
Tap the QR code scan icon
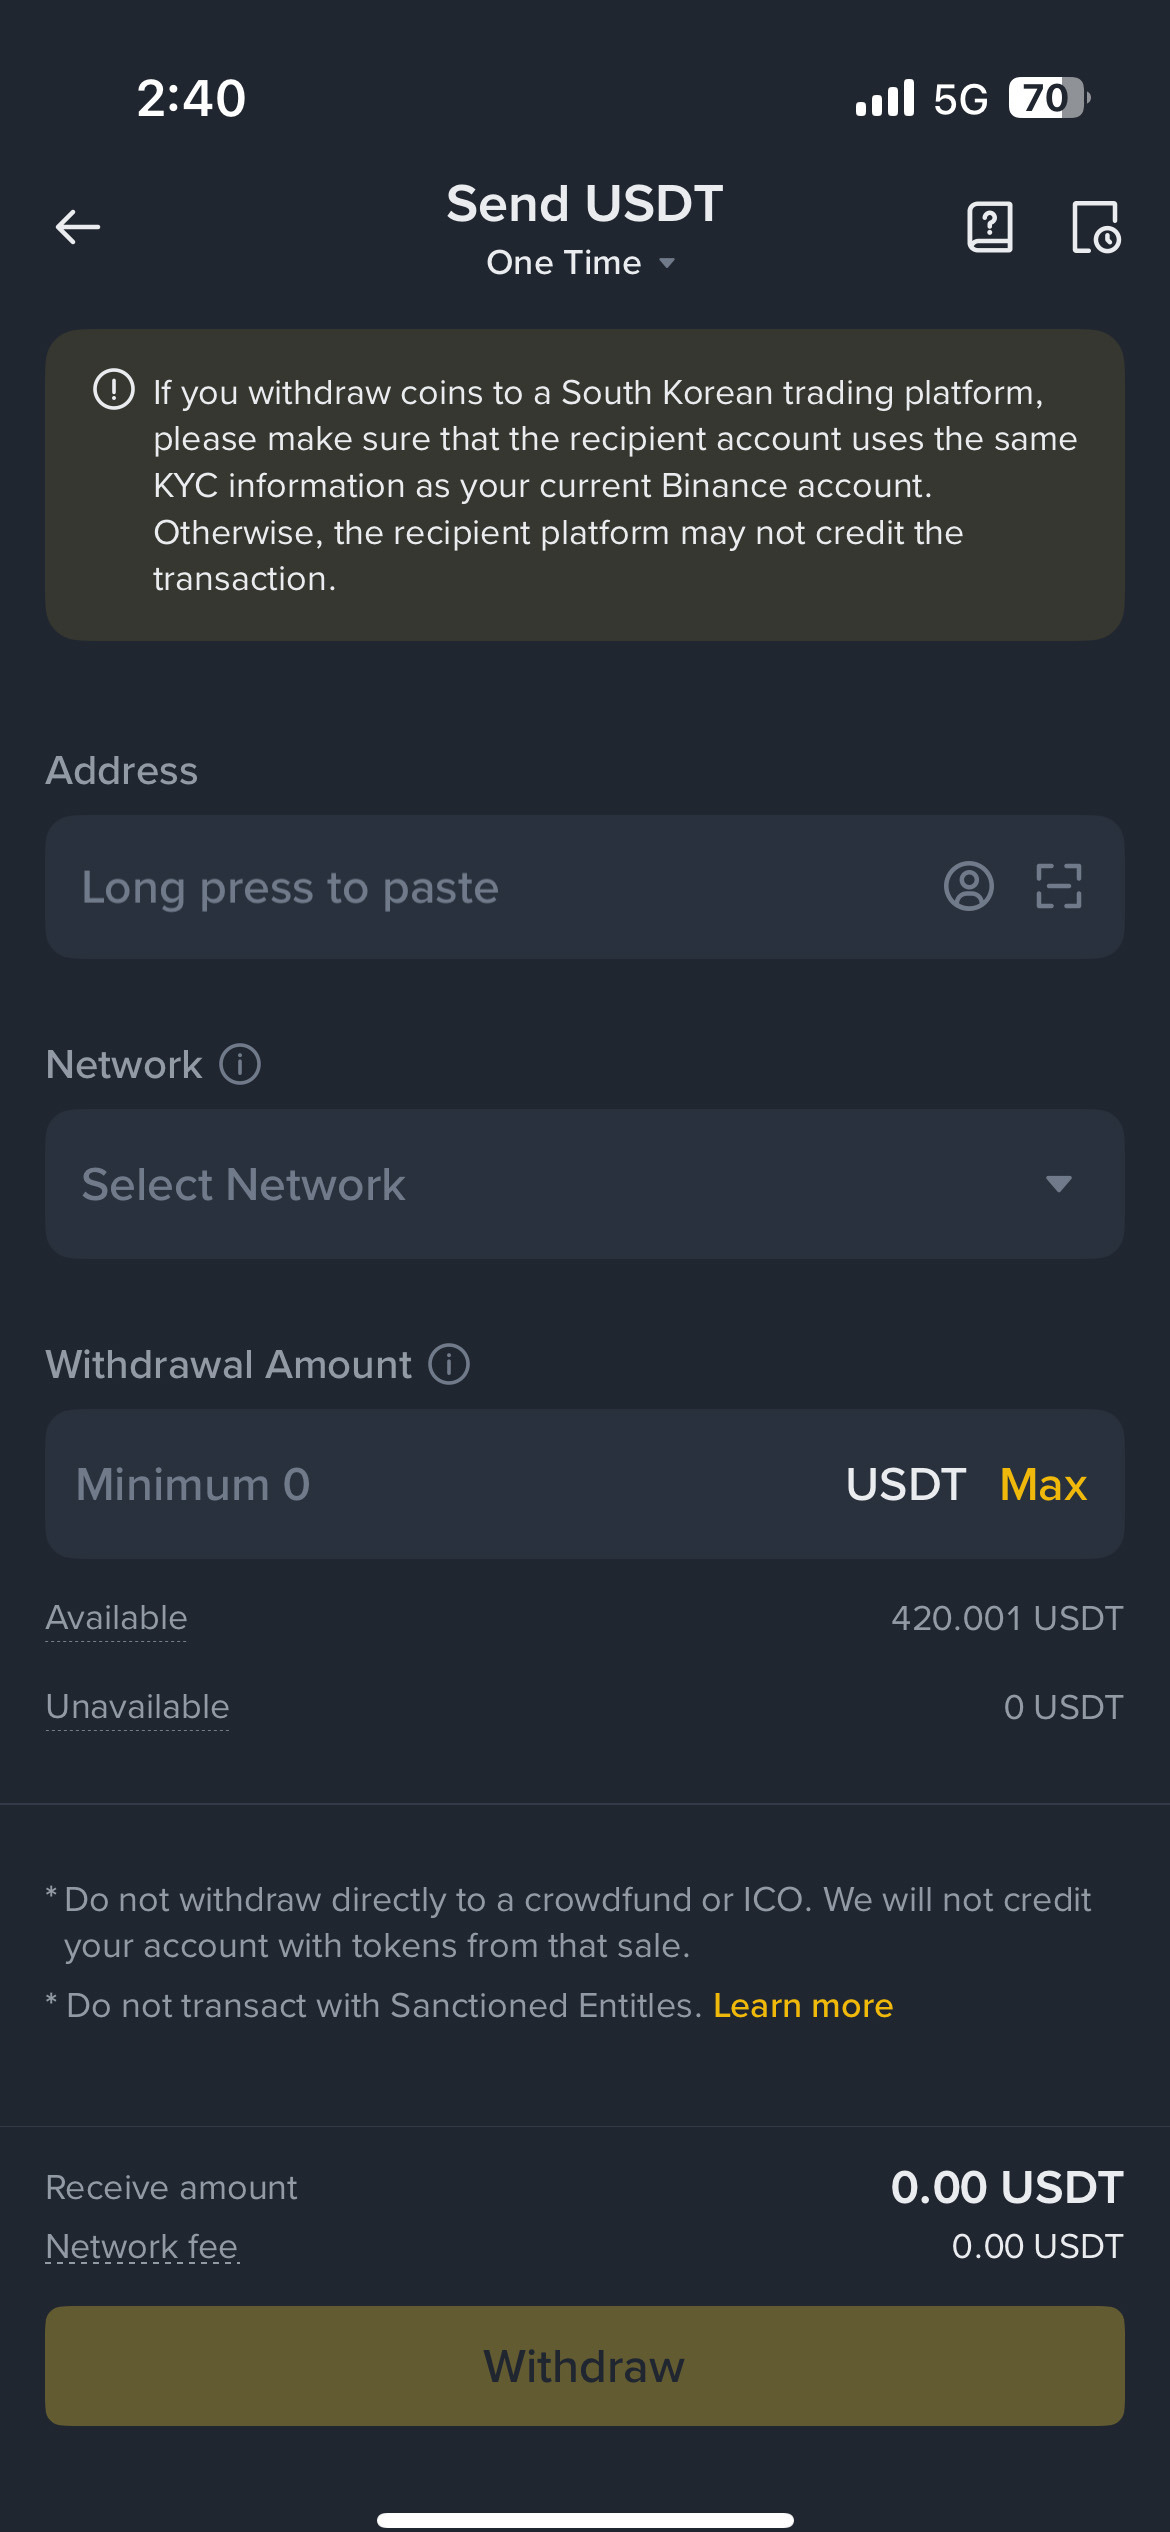pos(1058,887)
